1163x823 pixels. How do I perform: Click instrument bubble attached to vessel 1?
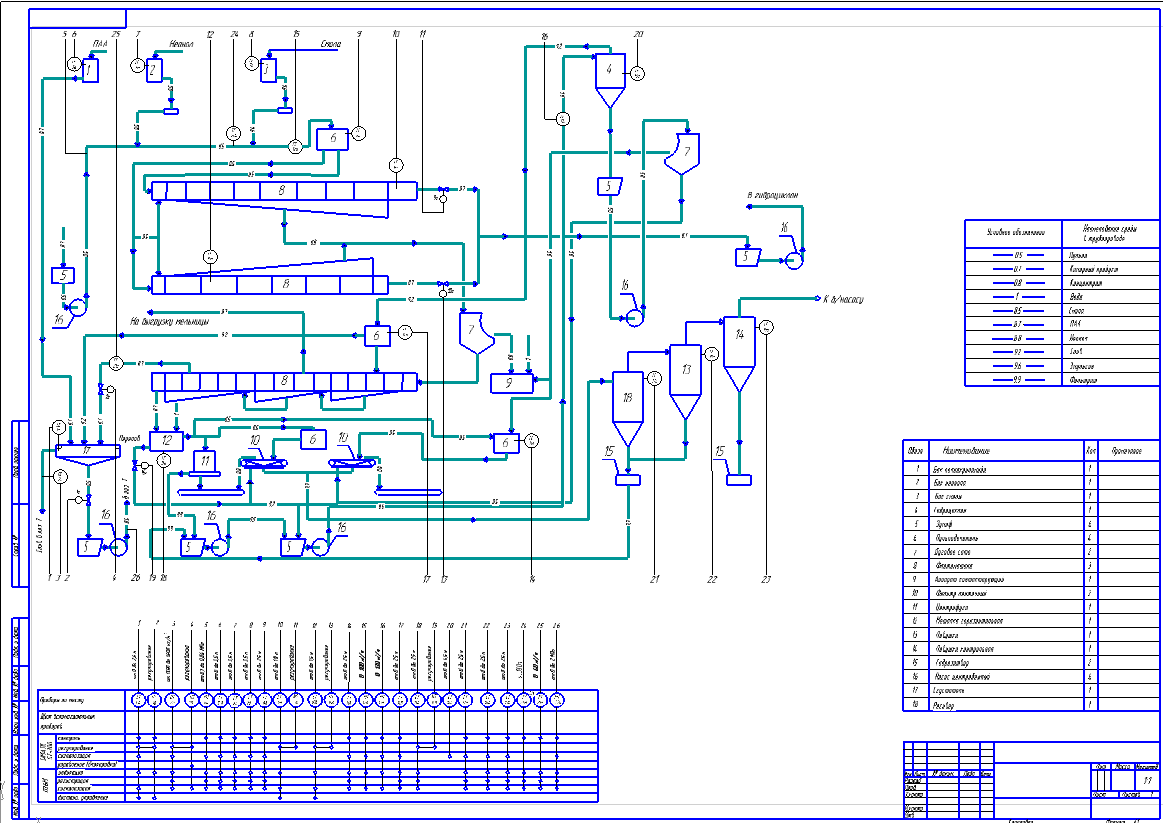click(74, 65)
